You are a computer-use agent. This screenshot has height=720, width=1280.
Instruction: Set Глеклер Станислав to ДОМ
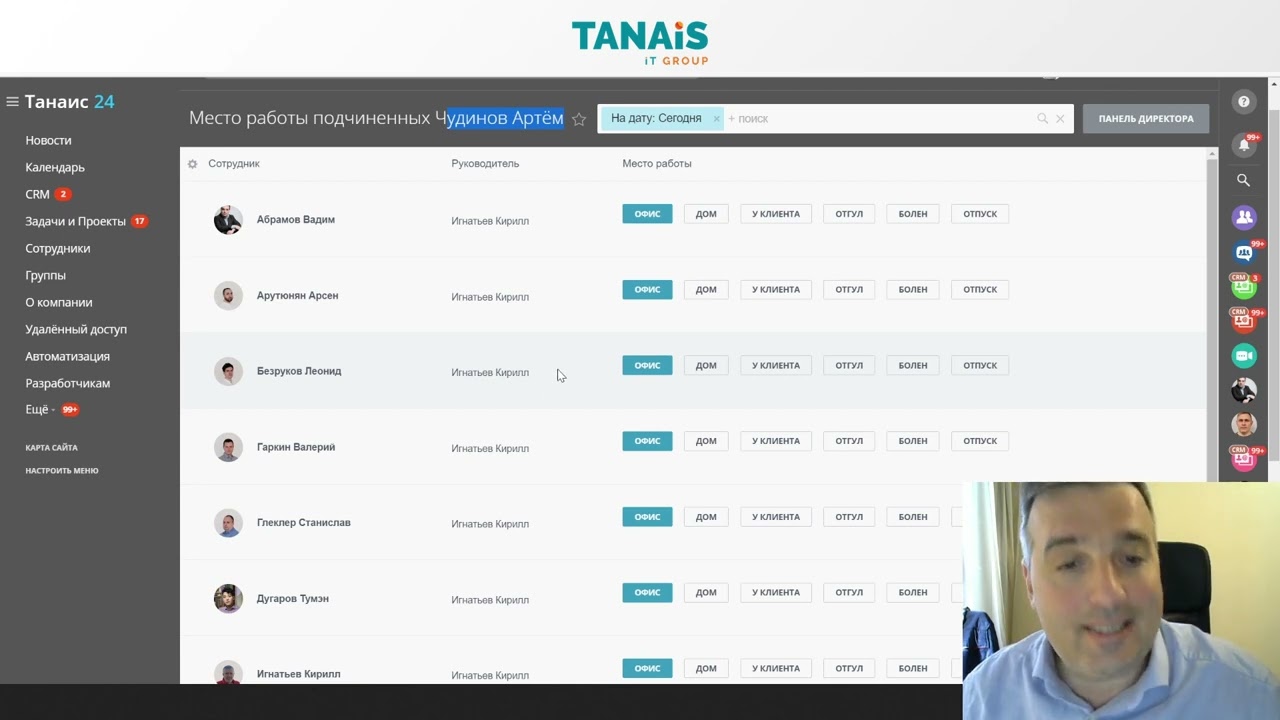coord(706,517)
